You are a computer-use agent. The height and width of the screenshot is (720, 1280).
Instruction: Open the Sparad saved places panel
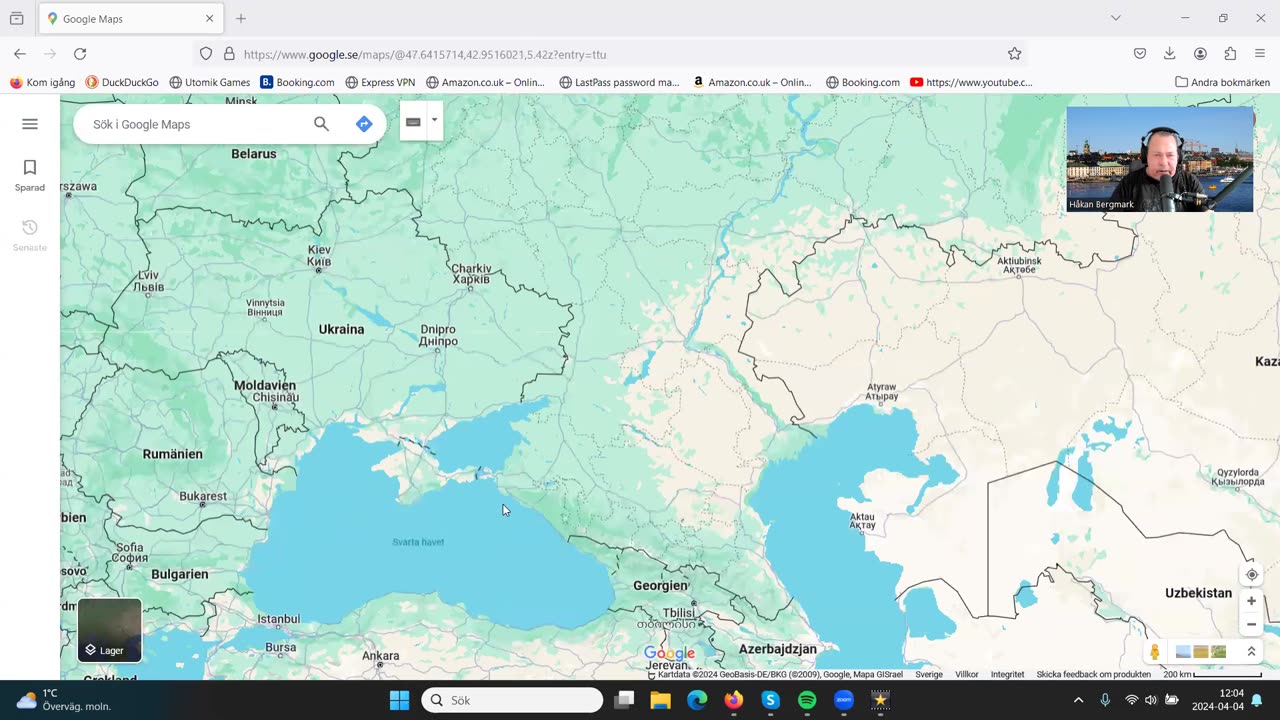[x=30, y=175]
